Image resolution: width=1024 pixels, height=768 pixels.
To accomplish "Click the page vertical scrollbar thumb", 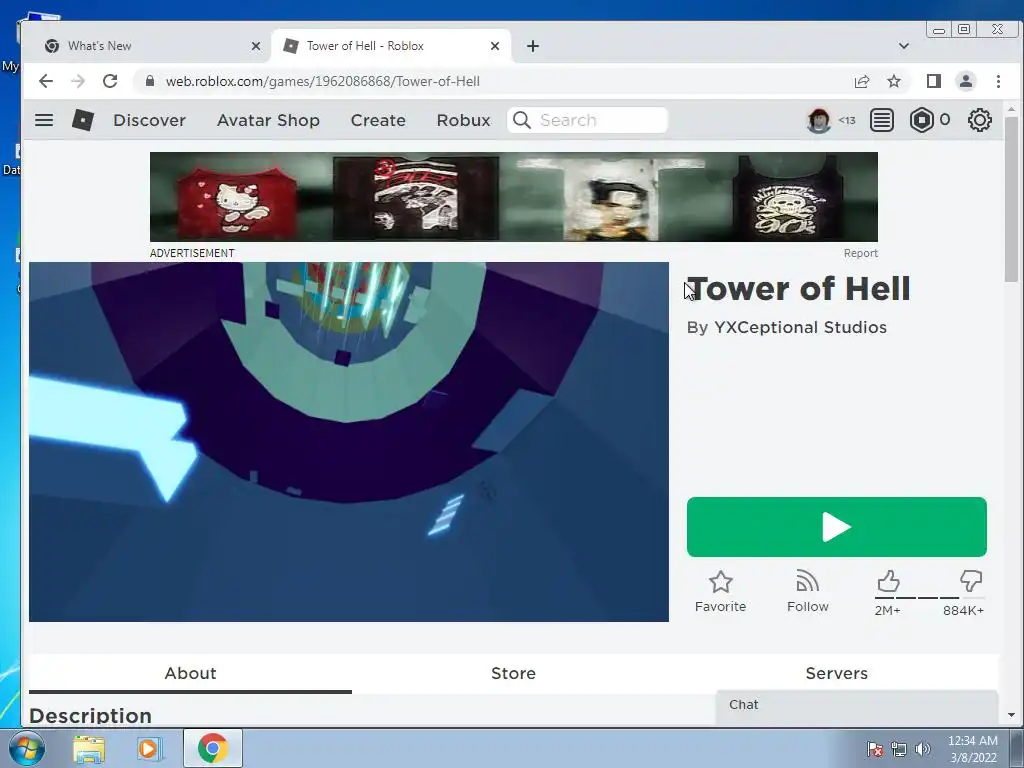I will pos(1011,199).
